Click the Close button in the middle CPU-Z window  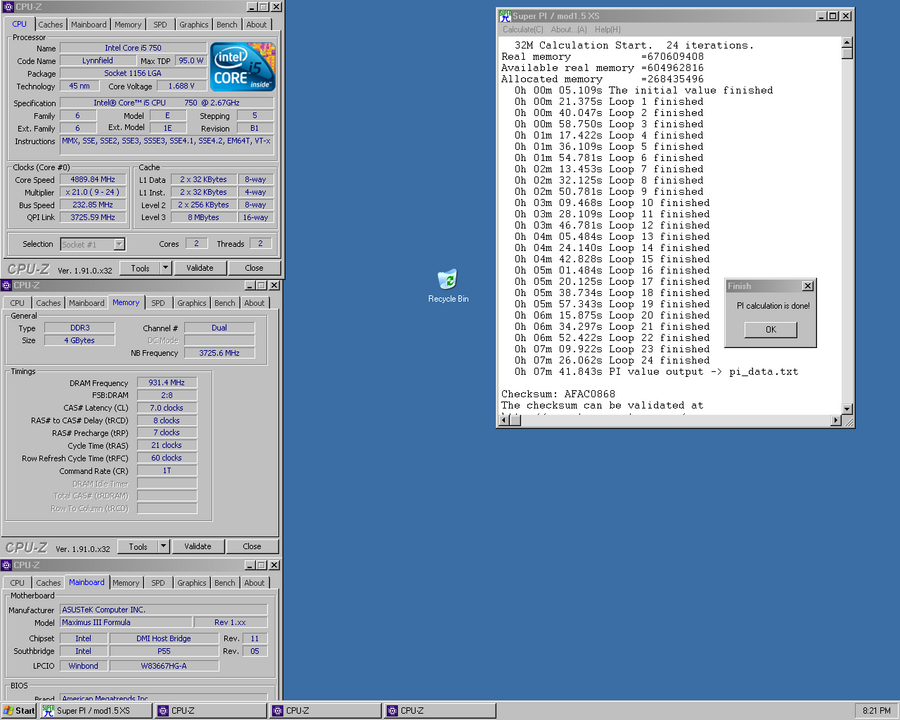point(251,547)
